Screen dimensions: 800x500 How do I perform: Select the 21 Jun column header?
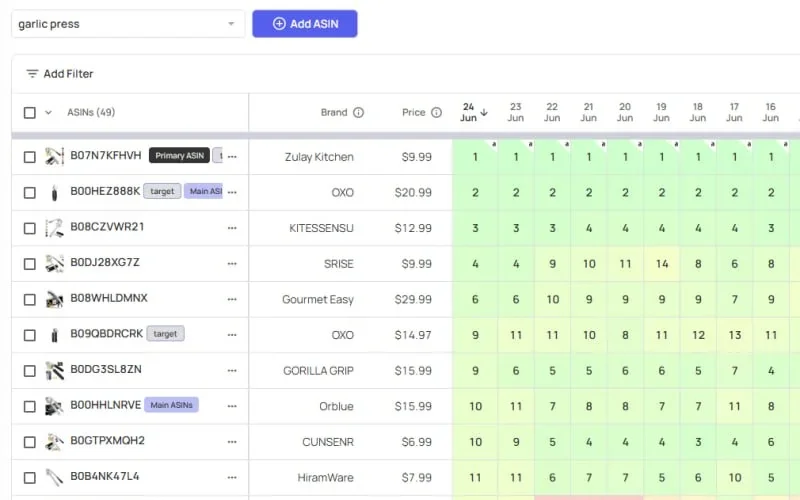(x=588, y=112)
